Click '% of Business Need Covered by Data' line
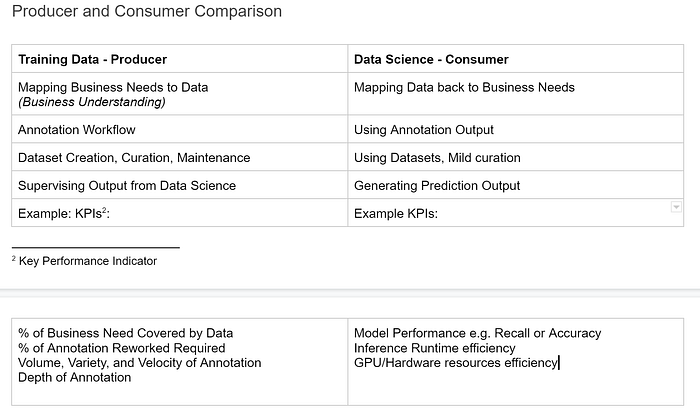Screen dimensions: 700x419 (125, 333)
